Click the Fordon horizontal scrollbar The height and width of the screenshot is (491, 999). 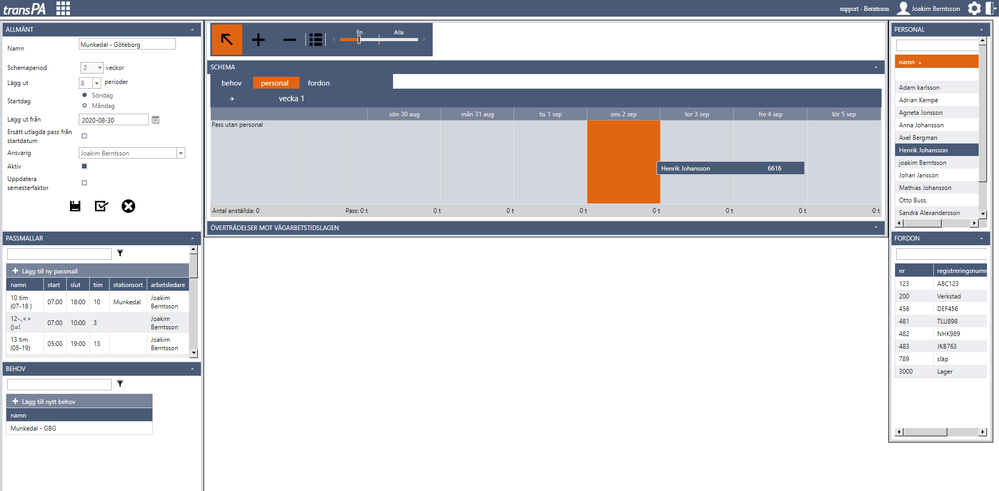tap(940, 432)
